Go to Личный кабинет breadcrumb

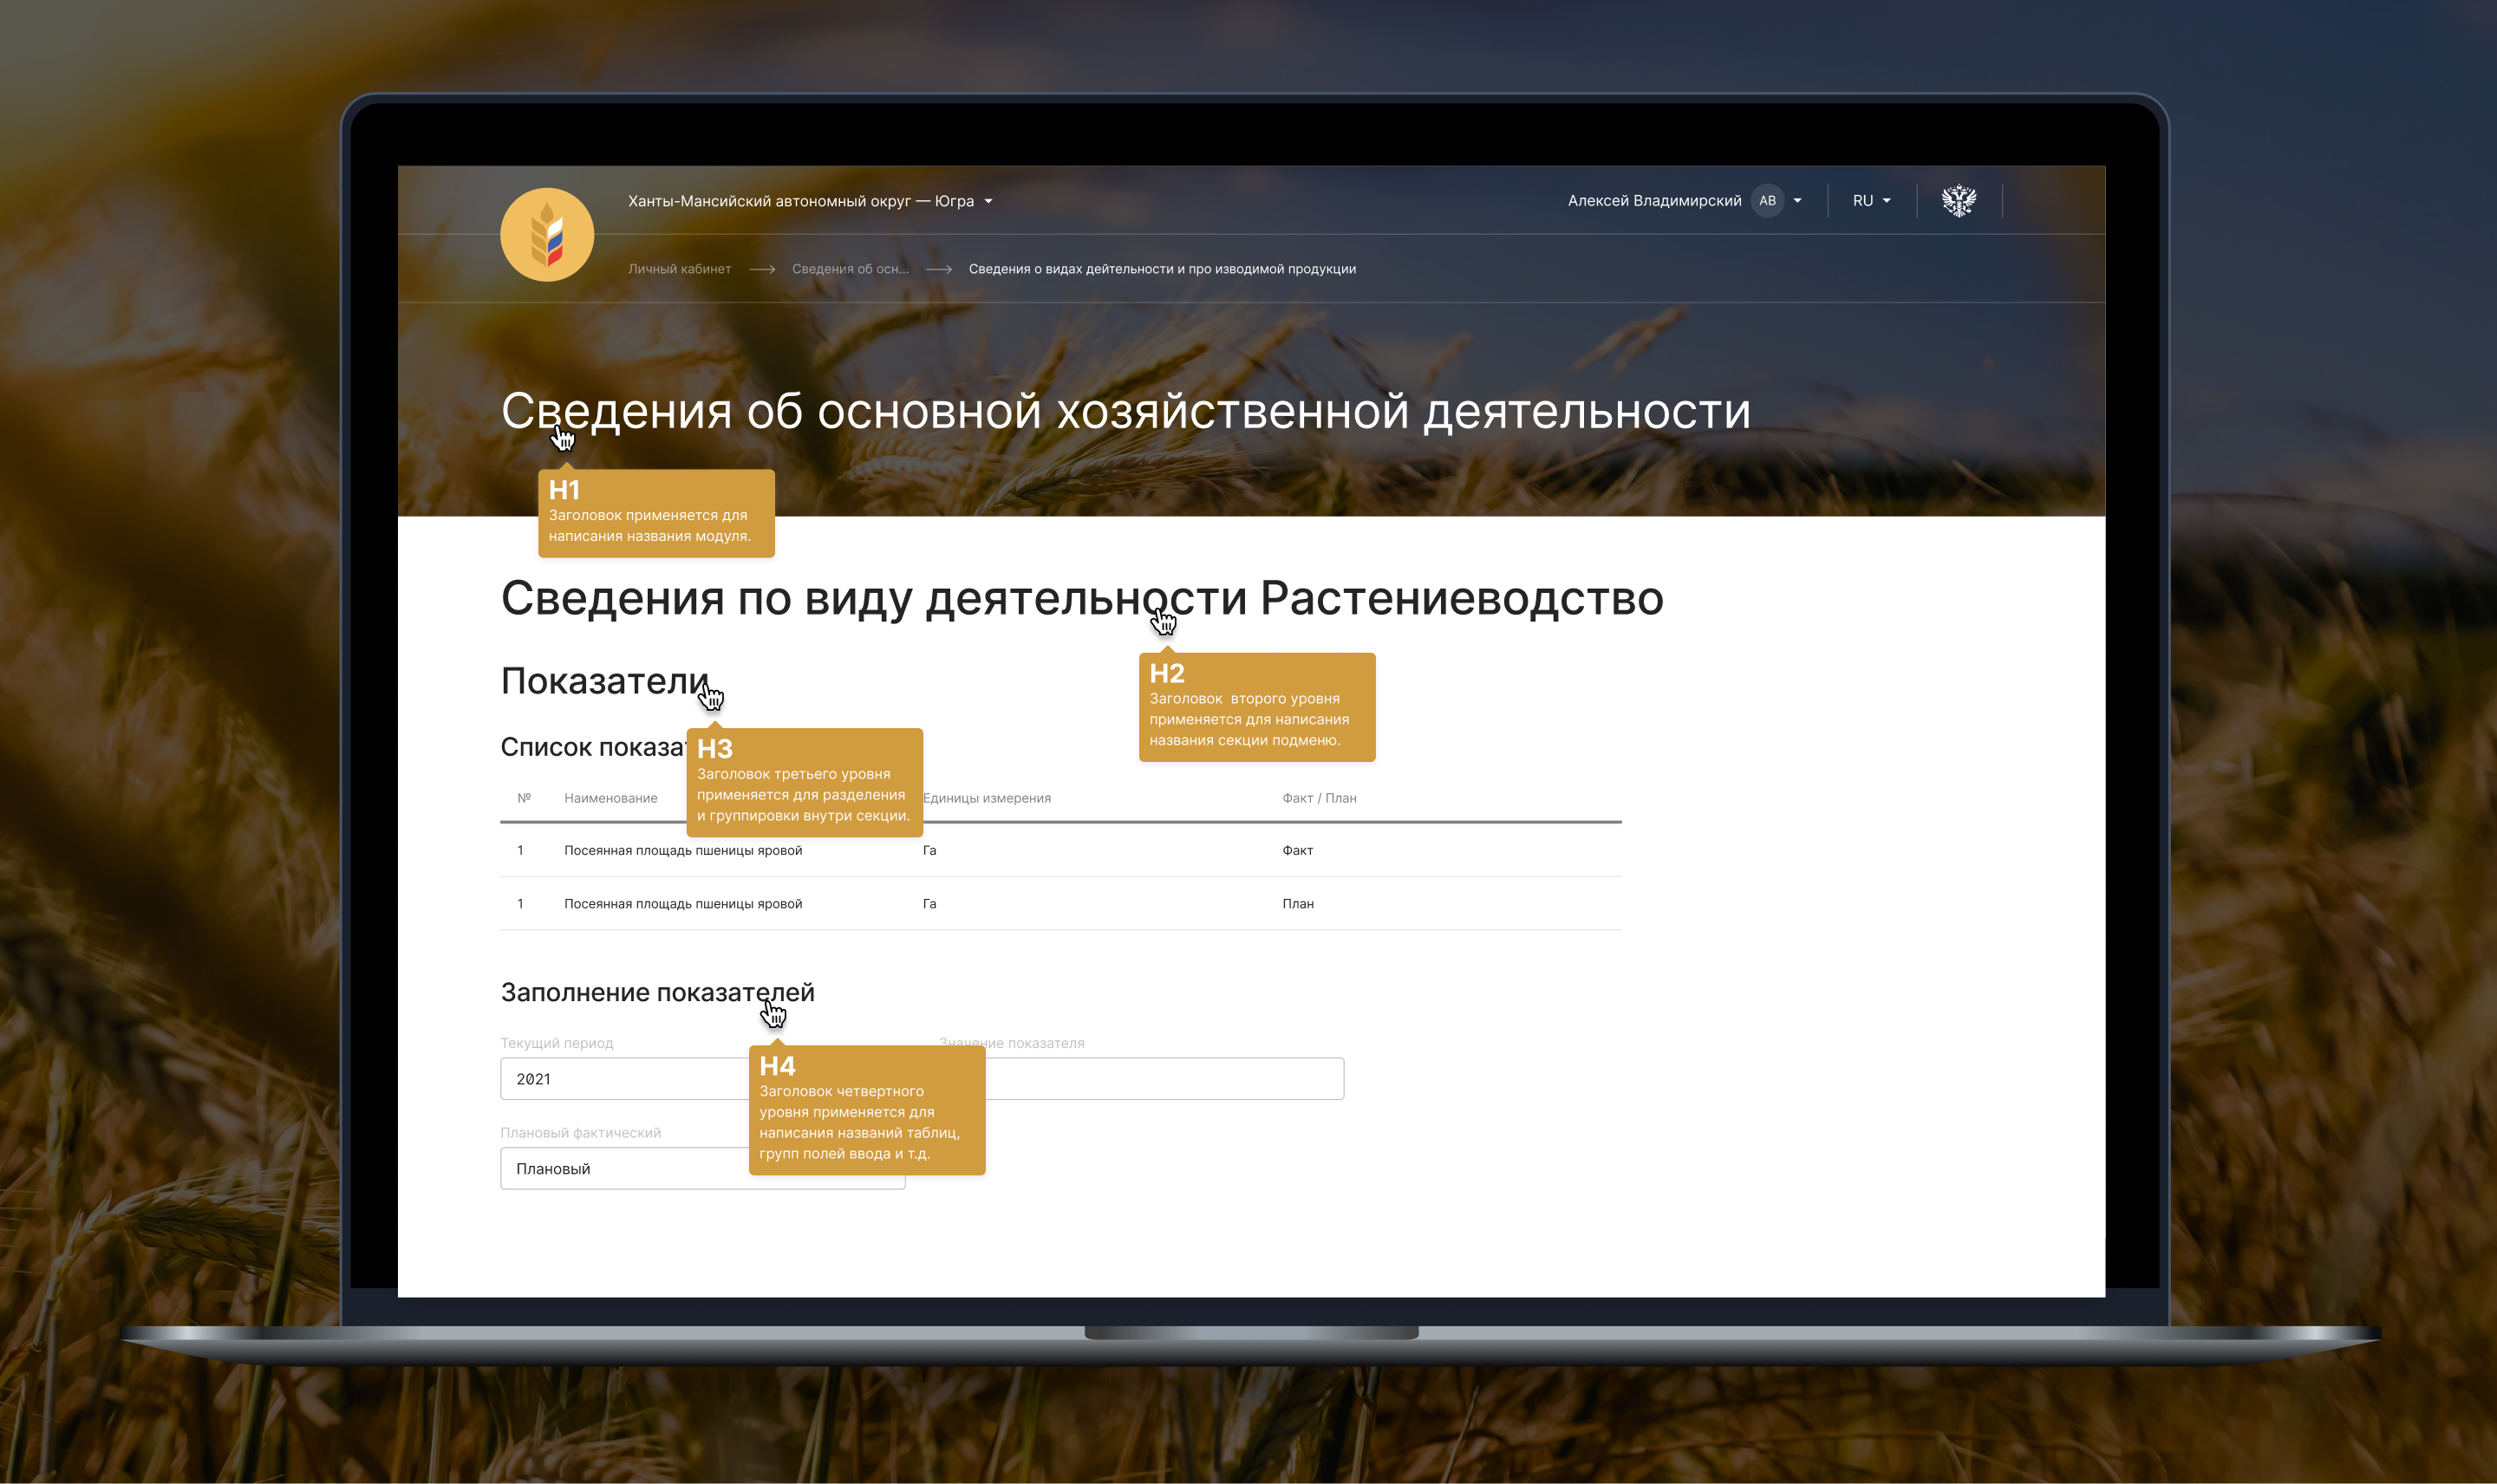tap(679, 269)
